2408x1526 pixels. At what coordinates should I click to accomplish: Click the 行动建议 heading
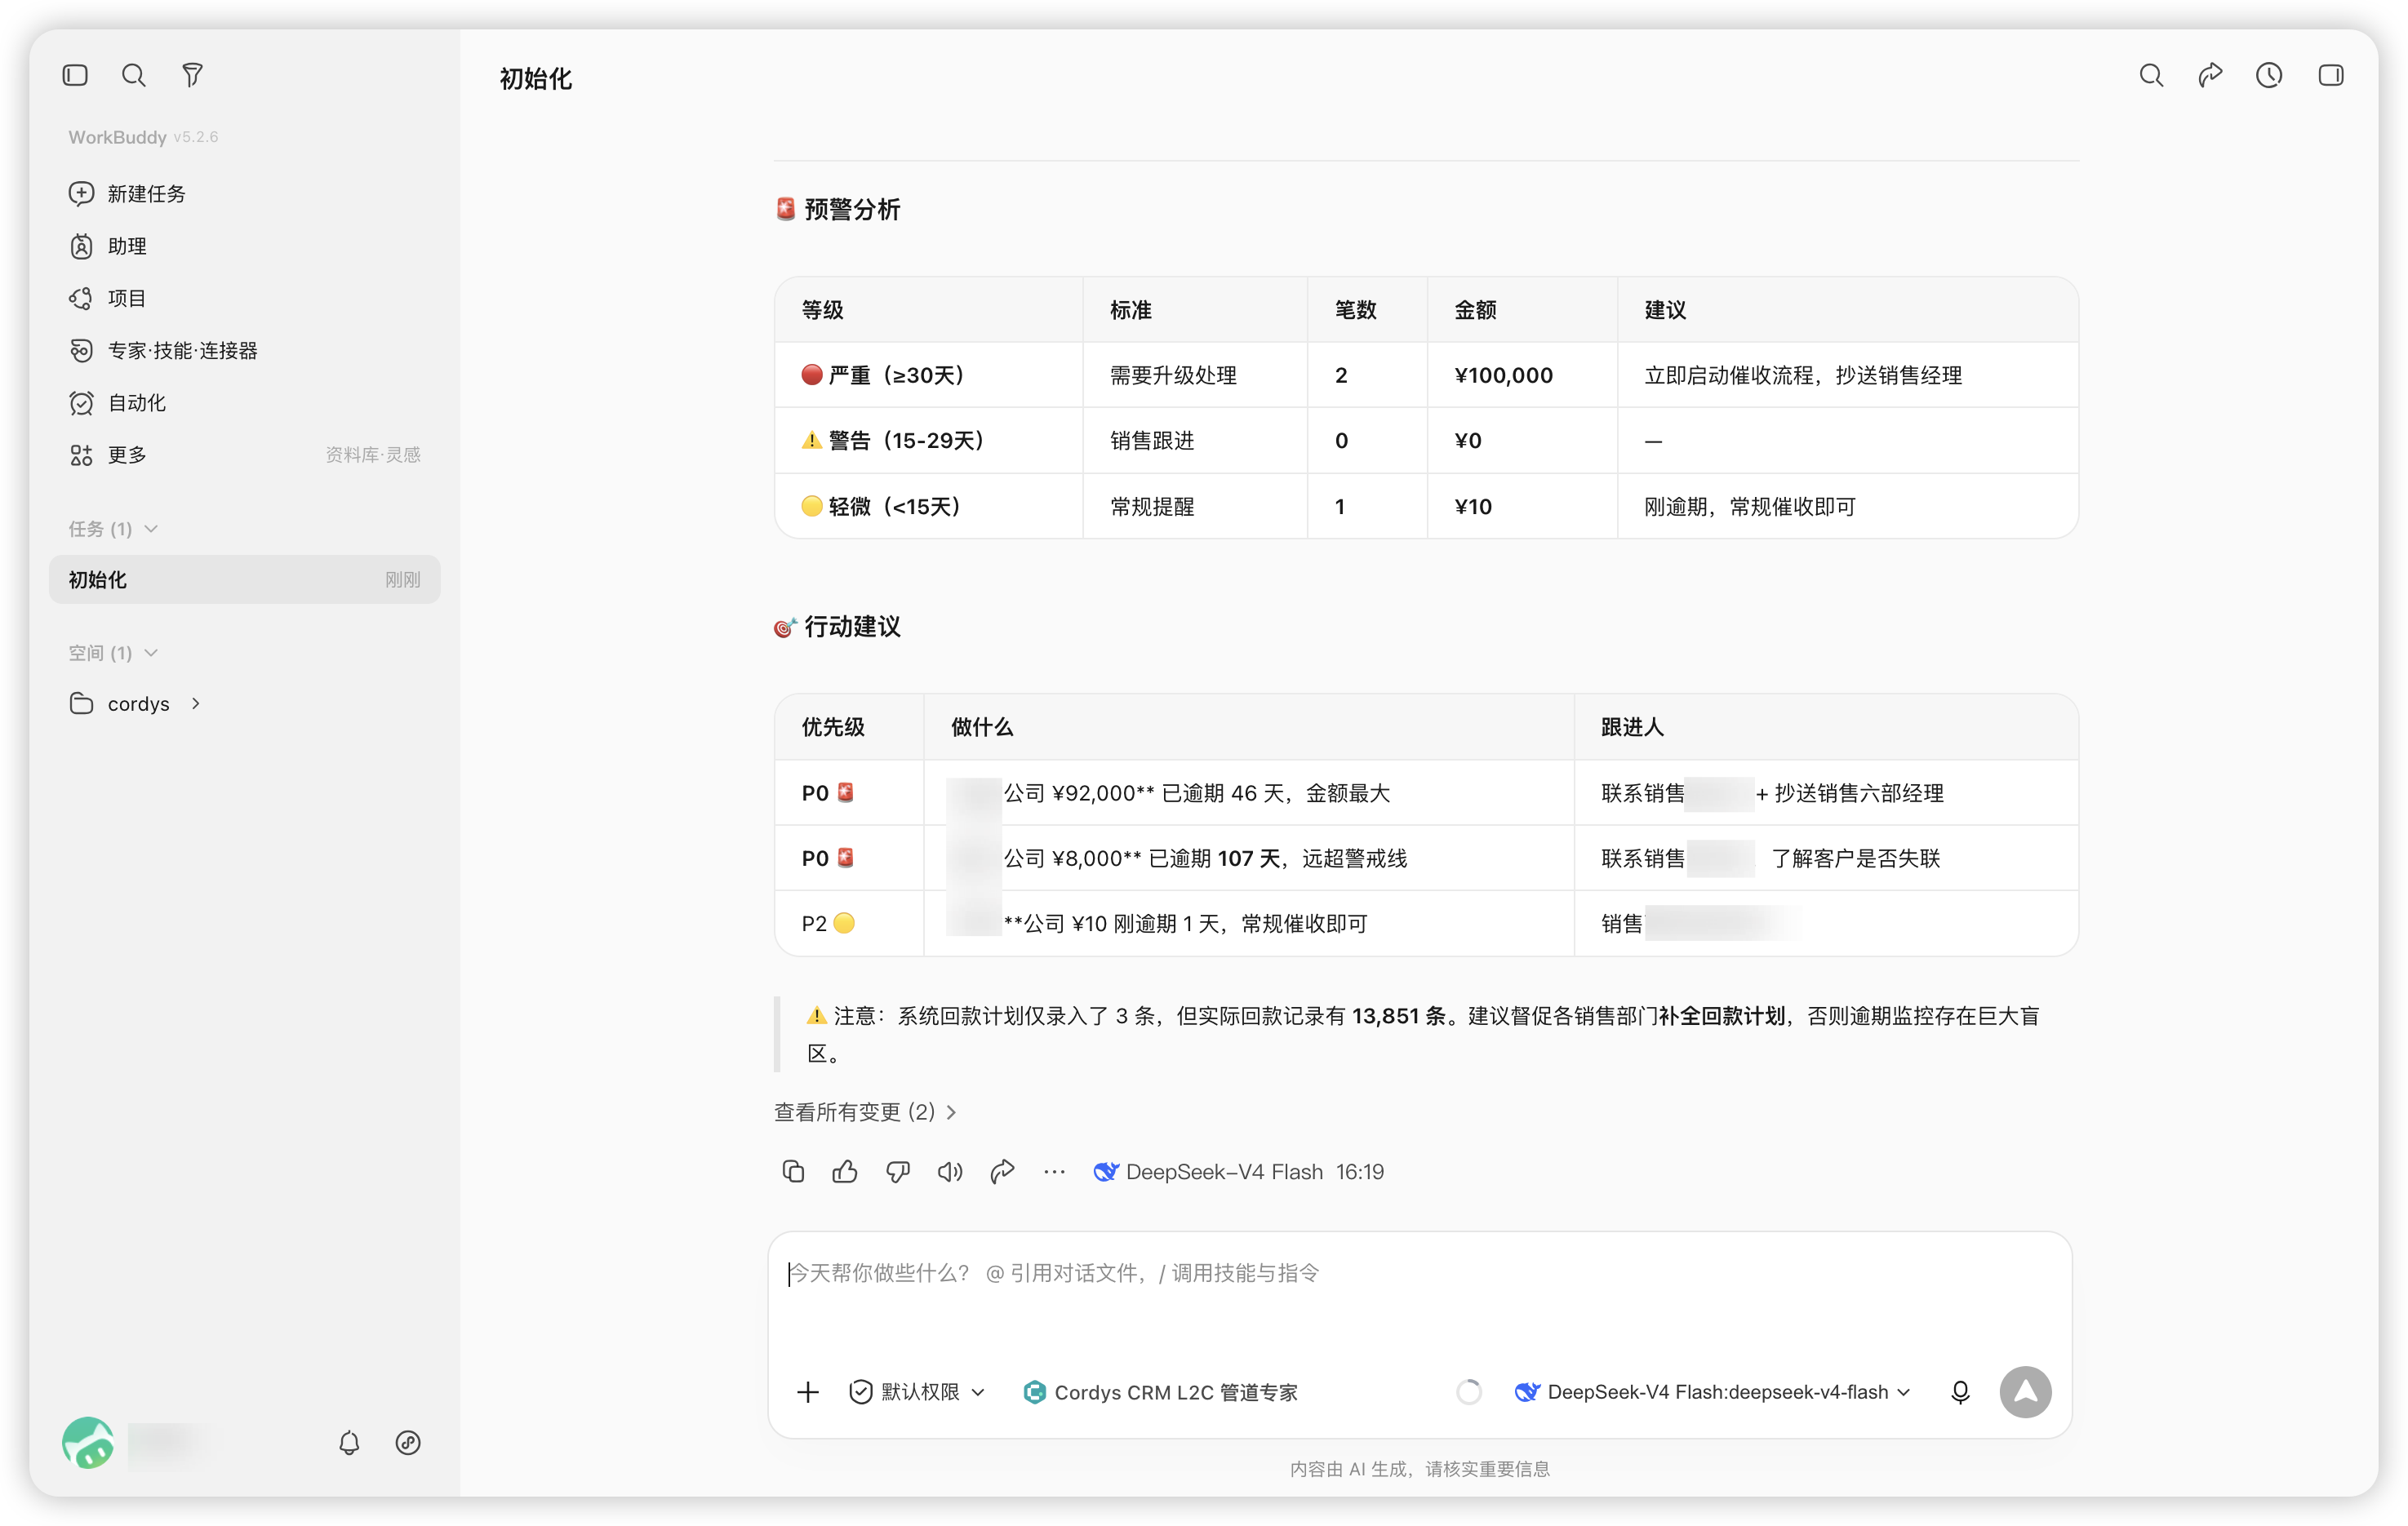(x=852, y=626)
